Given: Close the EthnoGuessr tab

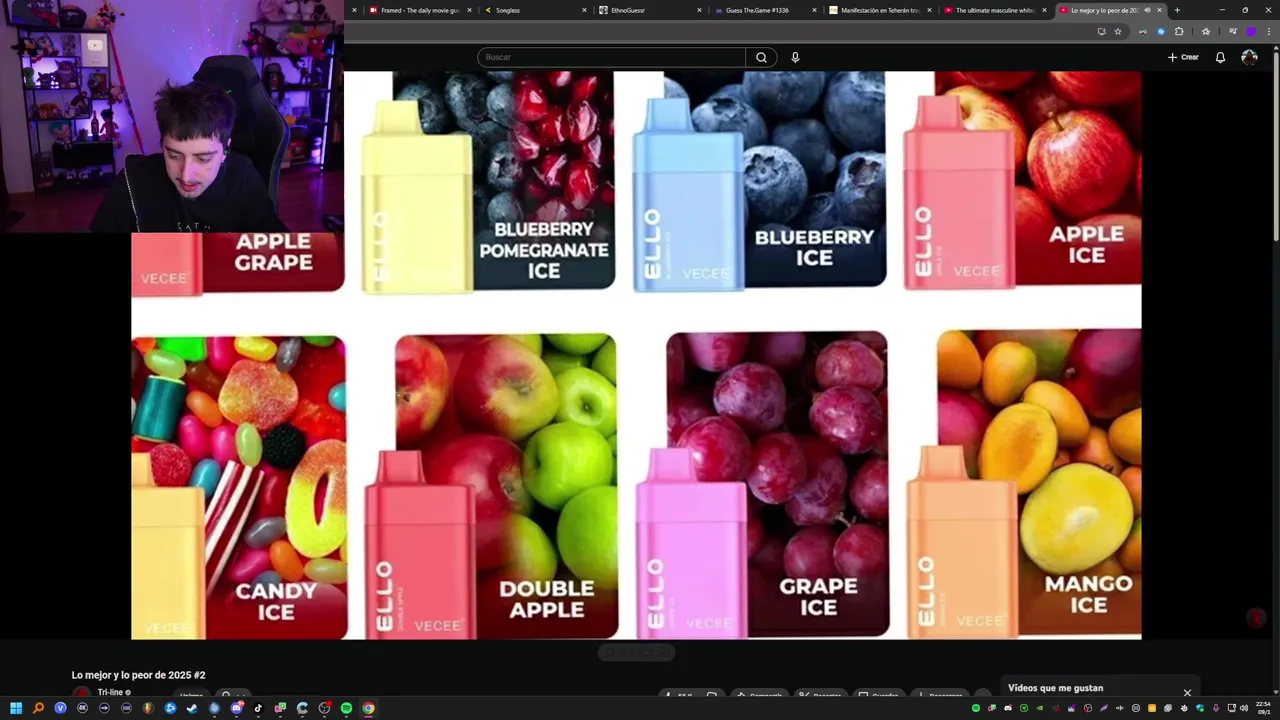Looking at the screenshot, I should [700, 10].
